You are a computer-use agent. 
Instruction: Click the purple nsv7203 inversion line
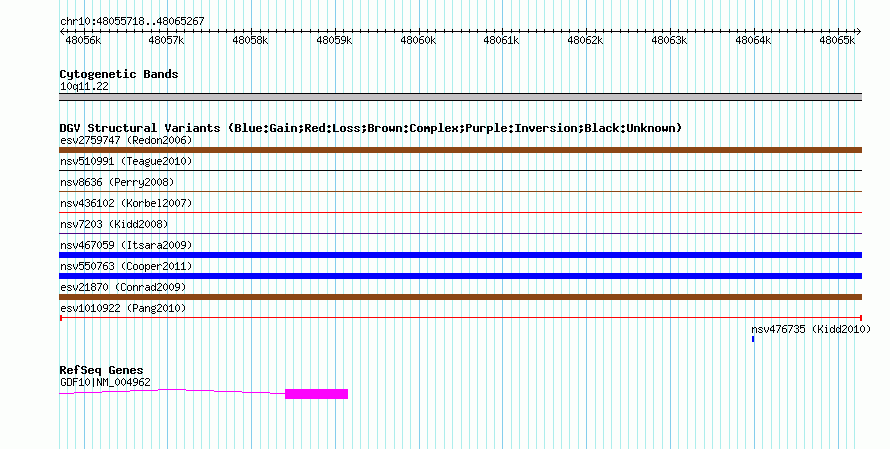click(x=460, y=233)
